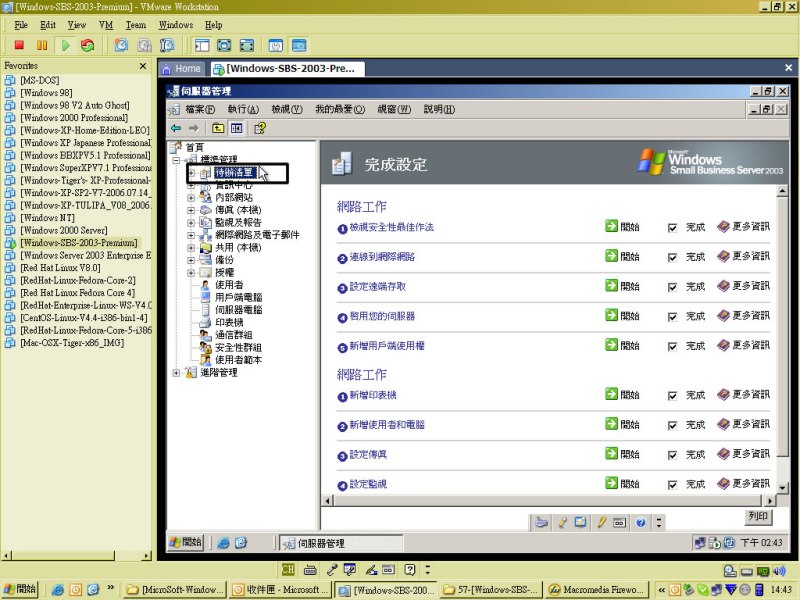Expand the 監視及報告 tree node
800x600 pixels.
[191, 222]
